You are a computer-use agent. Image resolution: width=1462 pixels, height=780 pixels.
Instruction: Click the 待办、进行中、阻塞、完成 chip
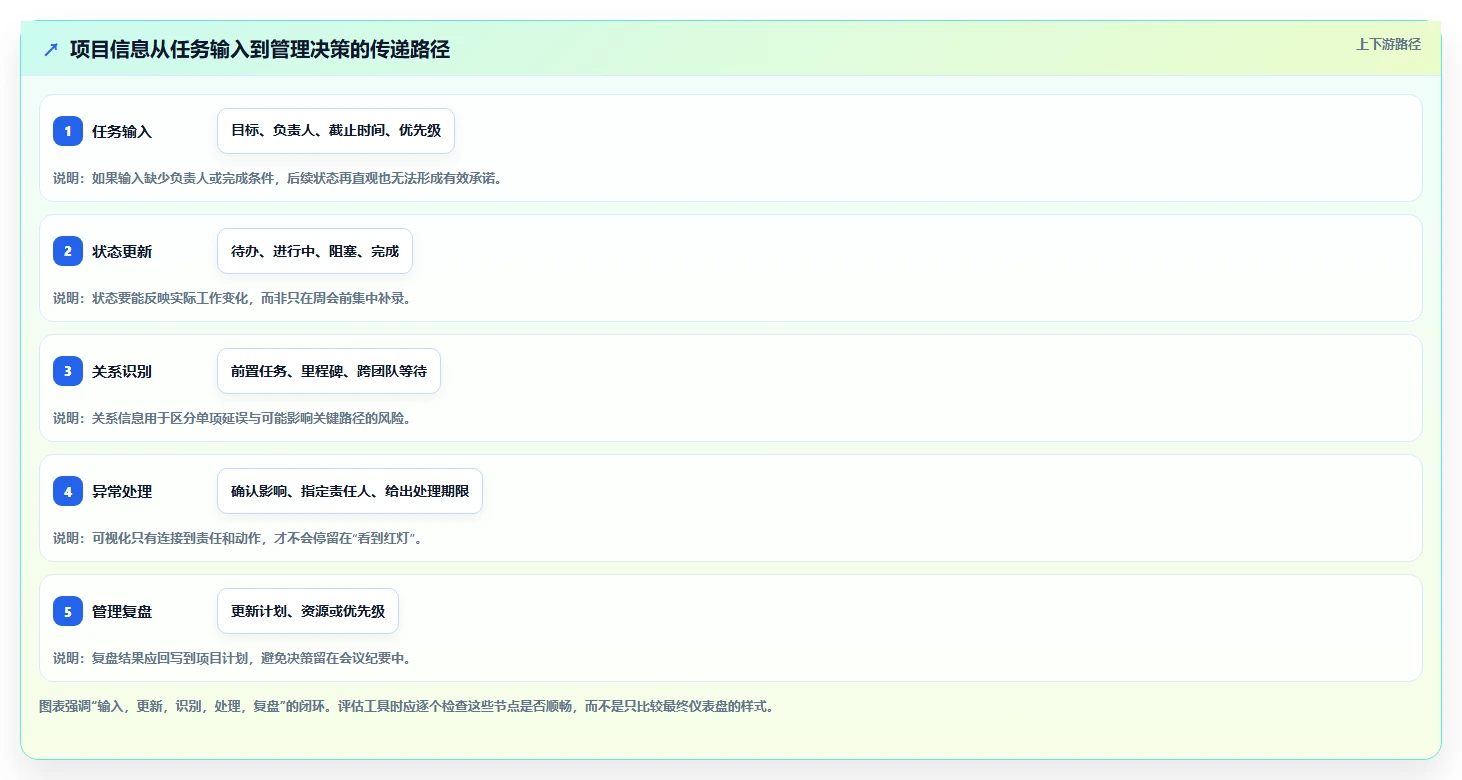point(315,251)
